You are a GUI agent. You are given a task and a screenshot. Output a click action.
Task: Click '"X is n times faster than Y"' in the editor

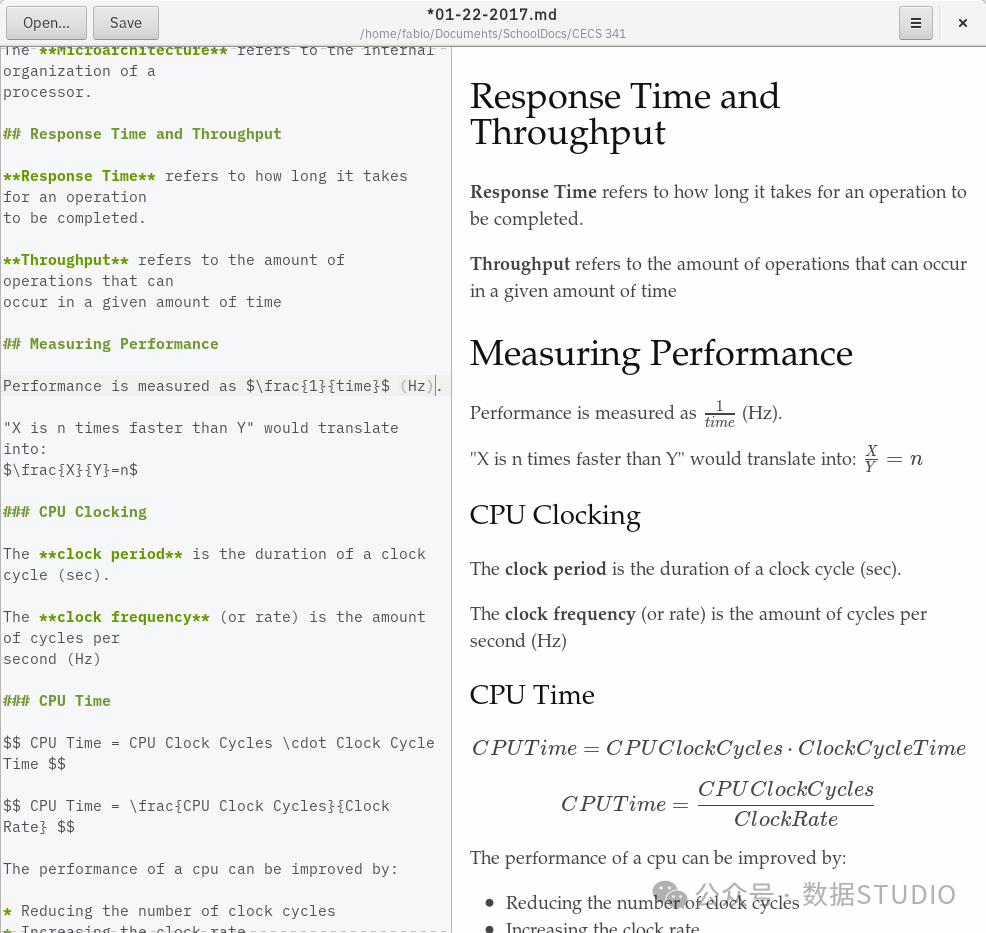tap(129, 428)
